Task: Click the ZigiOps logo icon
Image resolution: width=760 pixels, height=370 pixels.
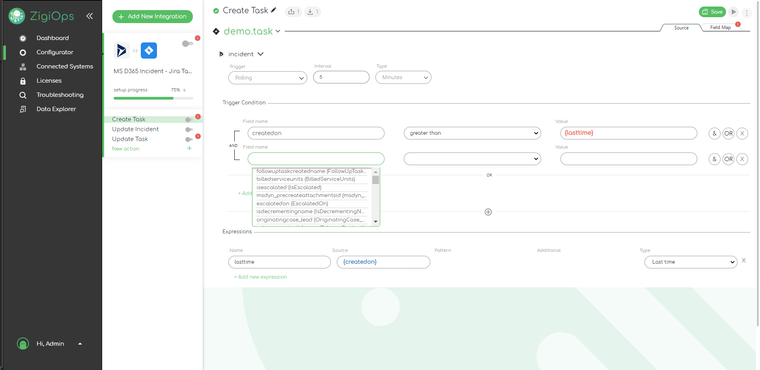Action: coord(17,16)
